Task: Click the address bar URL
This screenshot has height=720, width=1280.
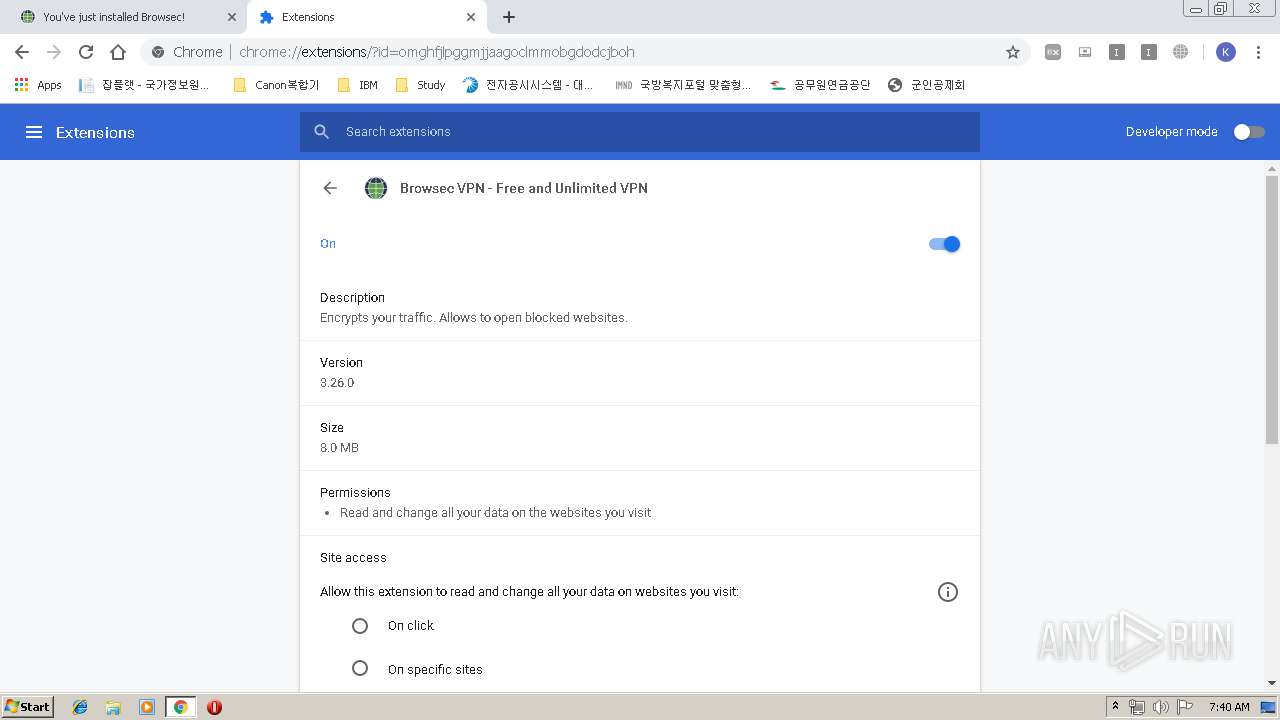Action: point(436,52)
